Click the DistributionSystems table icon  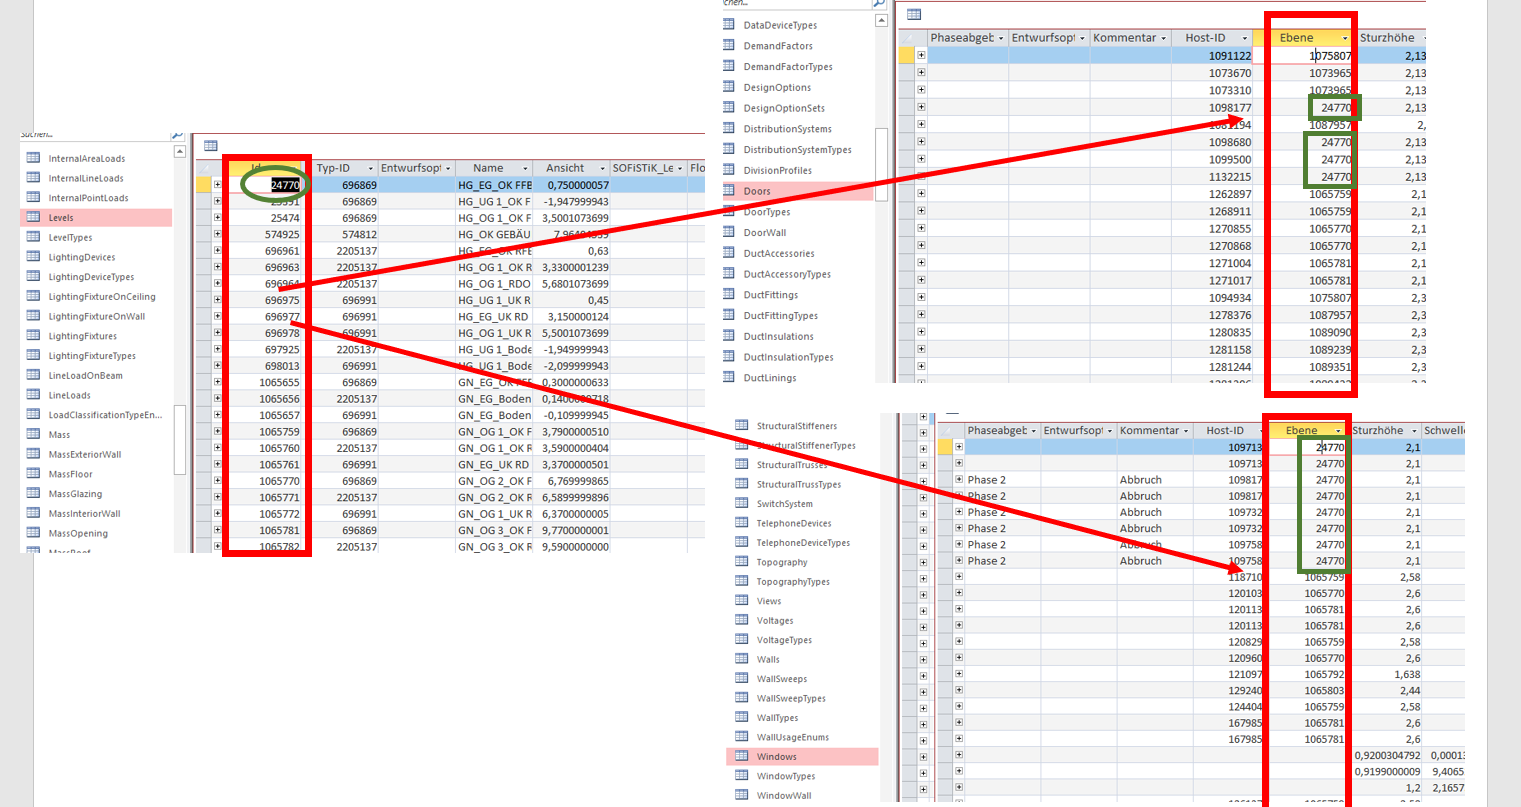click(x=729, y=128)
